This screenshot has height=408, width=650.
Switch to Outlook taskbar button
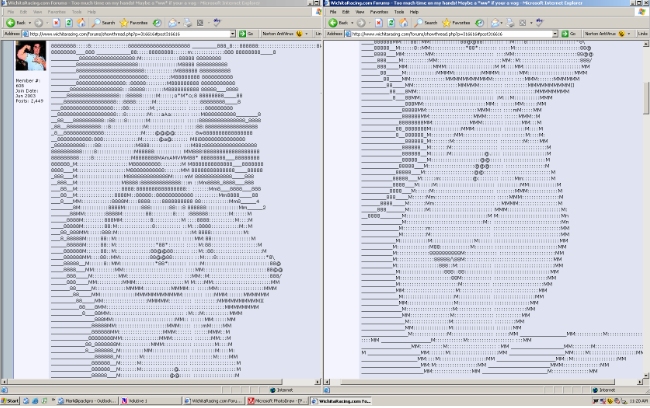point(86,401)
